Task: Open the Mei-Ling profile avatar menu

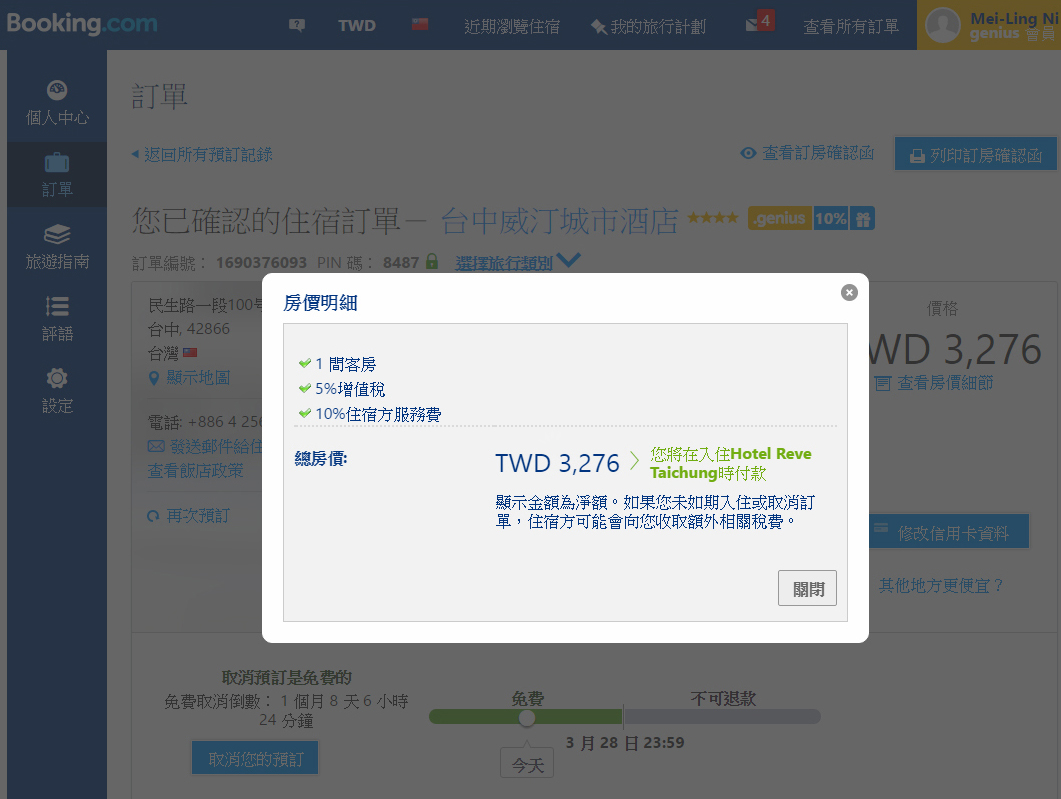Action: [x=943, y=25]
